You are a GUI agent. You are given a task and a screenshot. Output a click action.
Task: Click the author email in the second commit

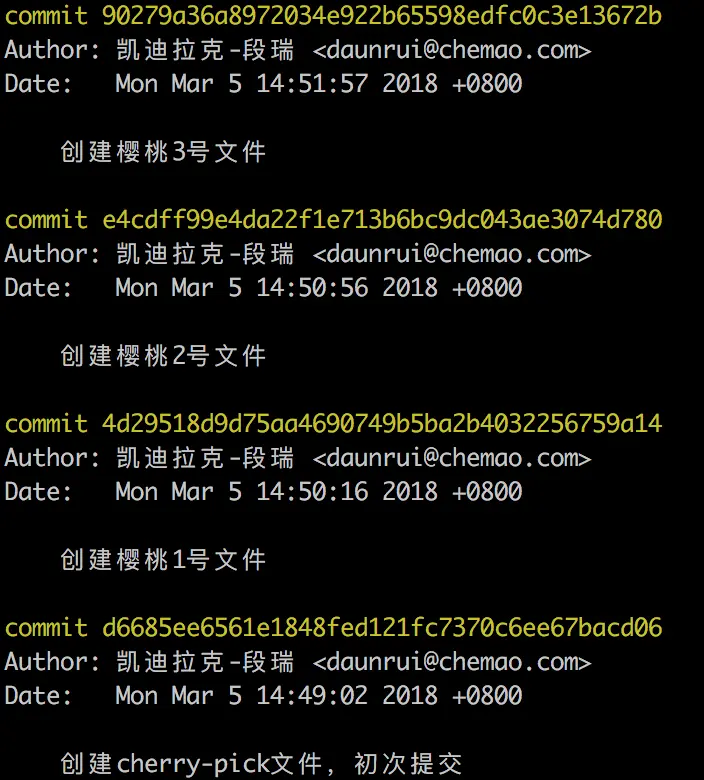point(452,254)
